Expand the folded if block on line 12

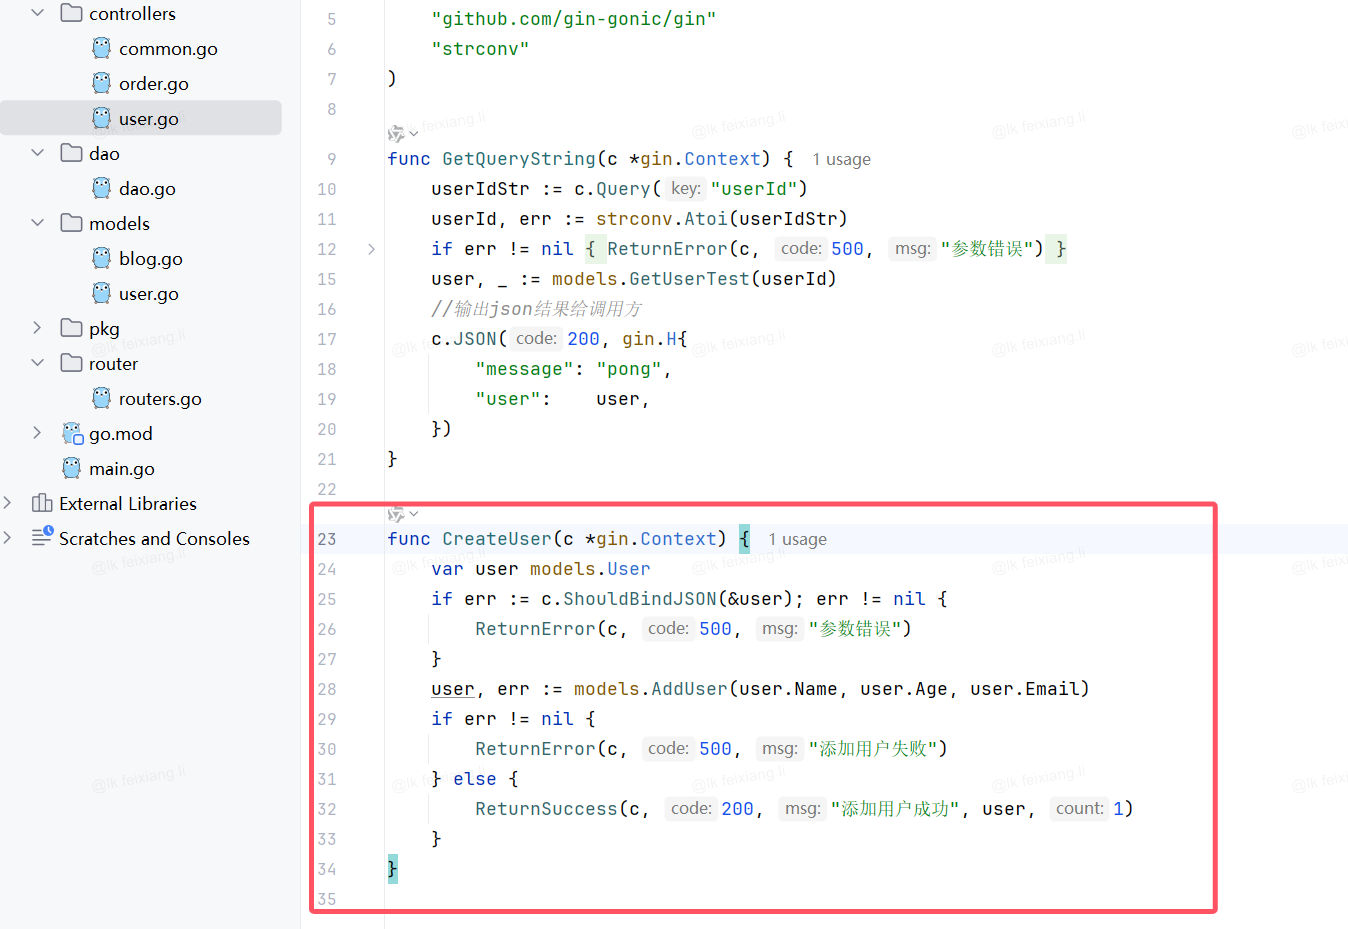(x=371, y=249)
